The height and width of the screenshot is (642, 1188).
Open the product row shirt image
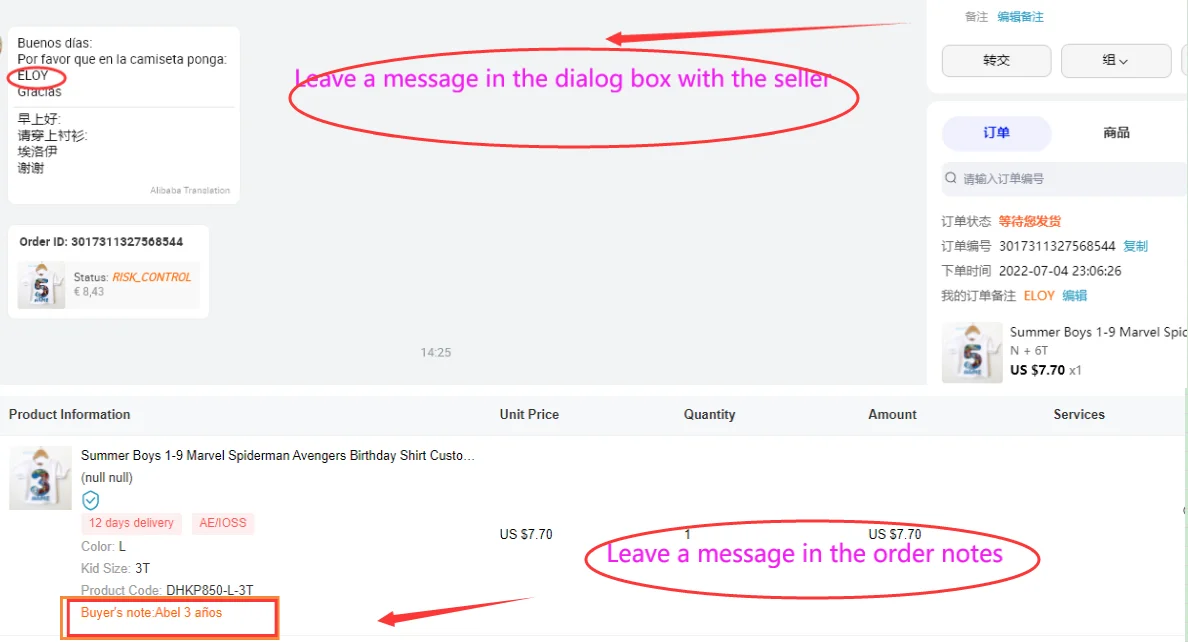coord(40,478)
